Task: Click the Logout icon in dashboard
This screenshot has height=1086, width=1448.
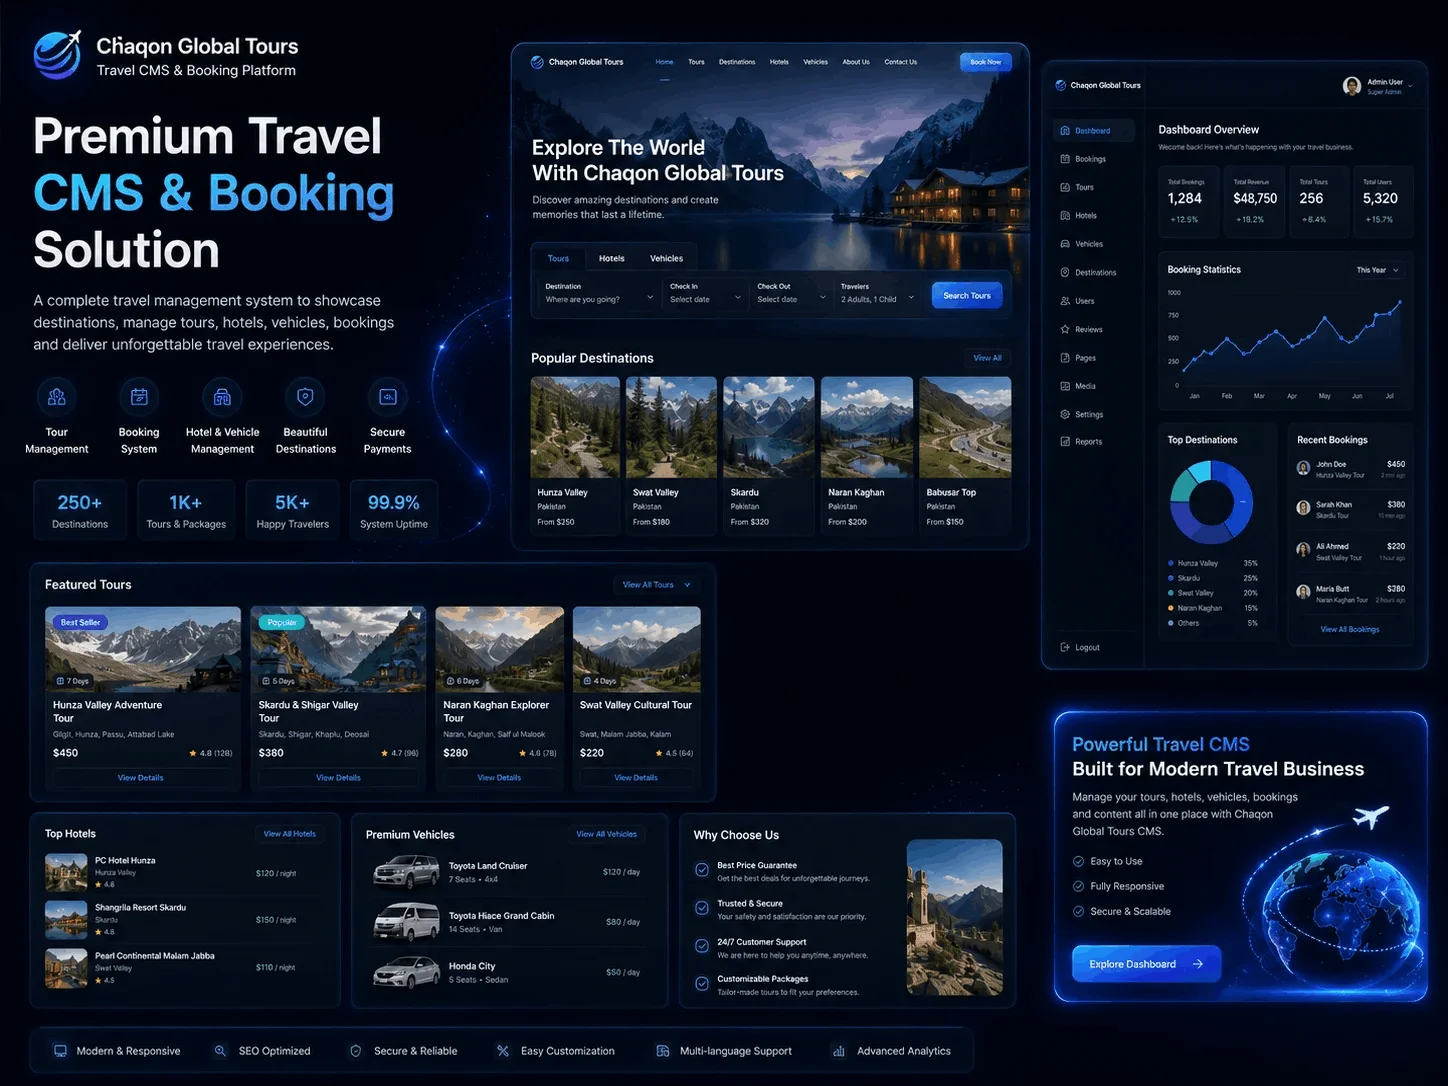Action: (1065, 647)
